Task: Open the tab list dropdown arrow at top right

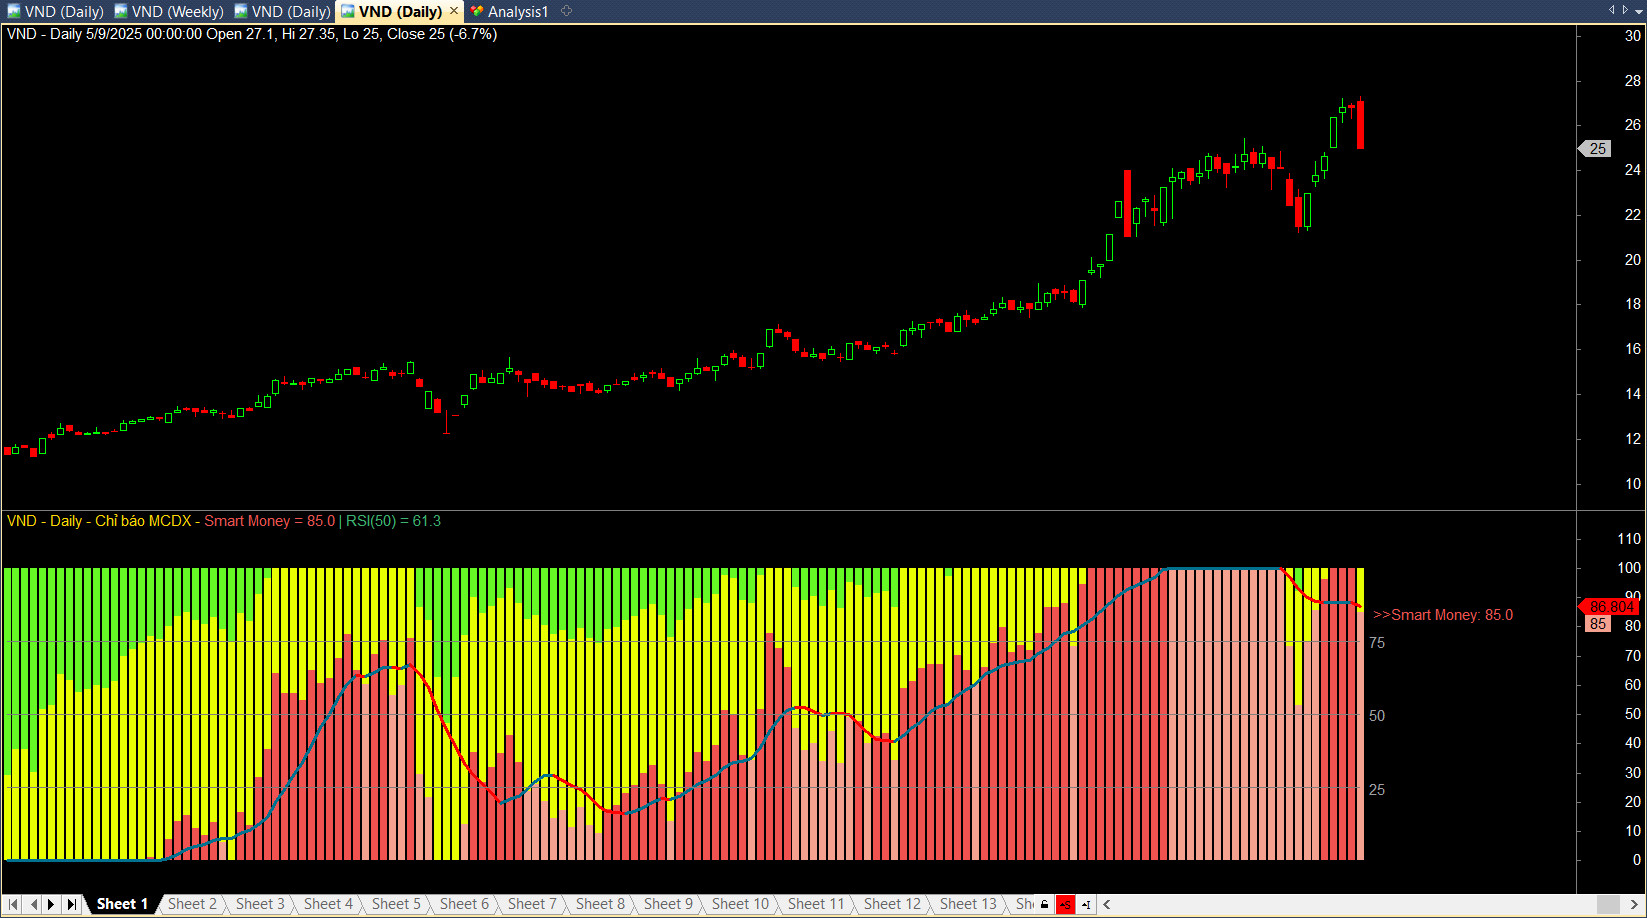Action: [1639, 11]
